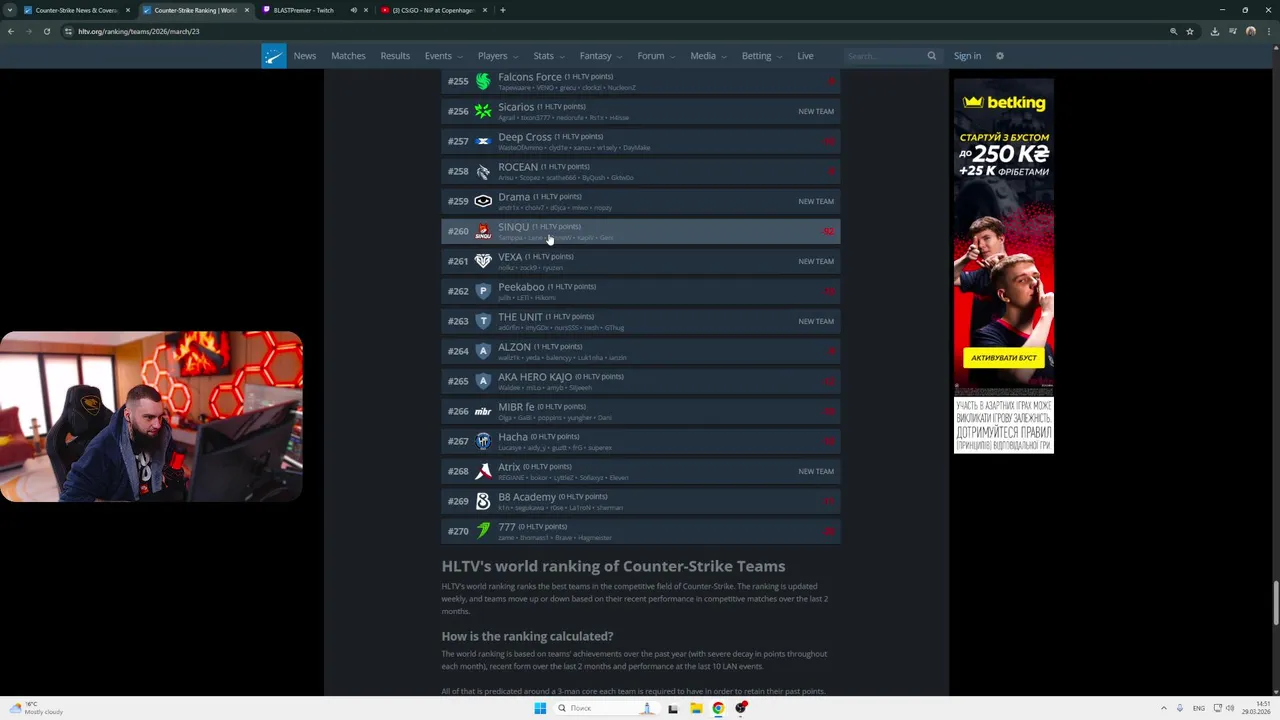Click Sicarios team logo
The width and height of the screenshot is (1280, 720).
click(483, 111)
